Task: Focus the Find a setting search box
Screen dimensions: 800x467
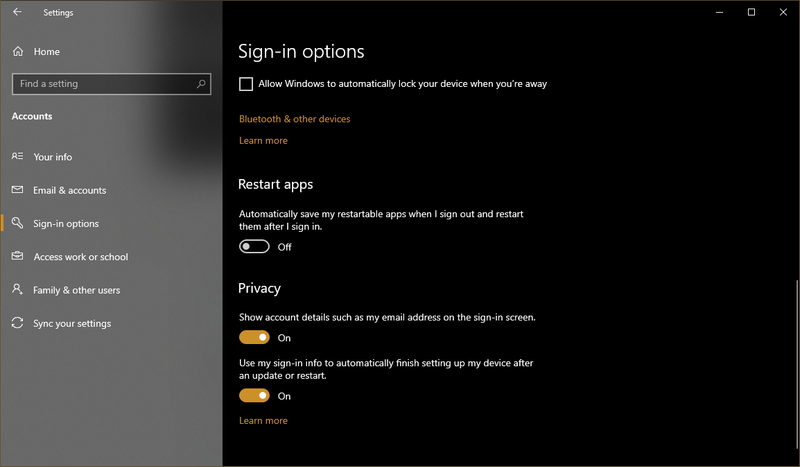Action: point(111,84)
